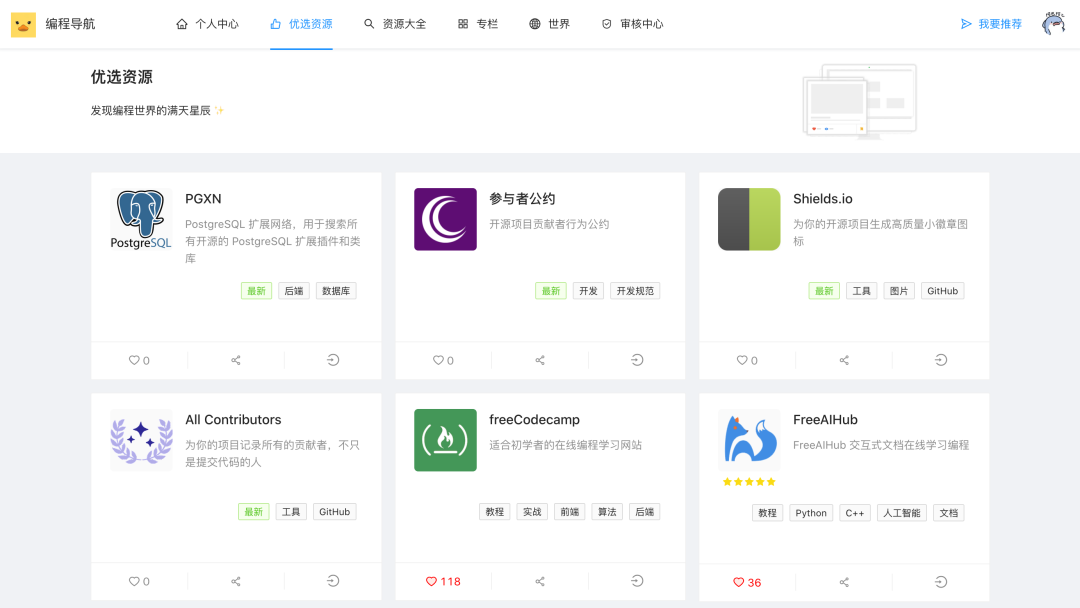
Task: Click the five-star rating under FreeAIHub logo
Action: click(749, 482)
